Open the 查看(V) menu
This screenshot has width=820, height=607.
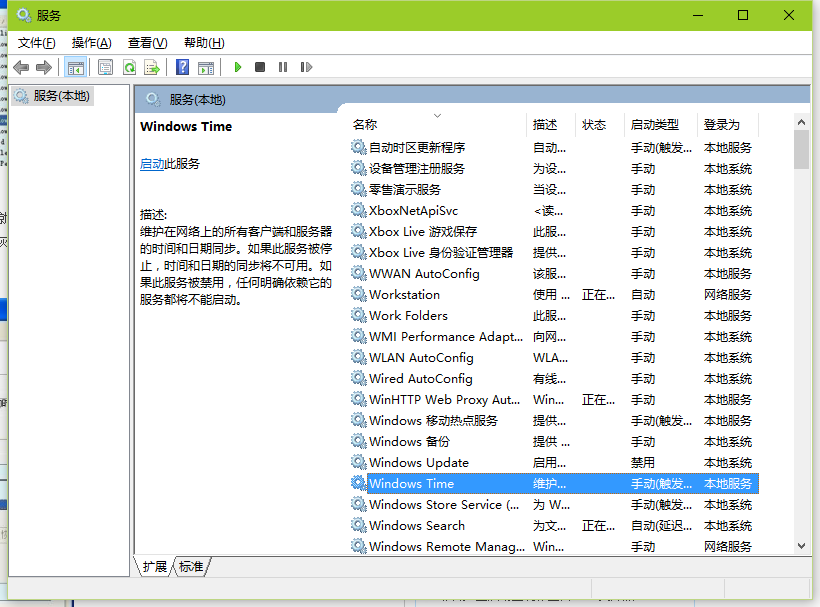click(147, 43)
